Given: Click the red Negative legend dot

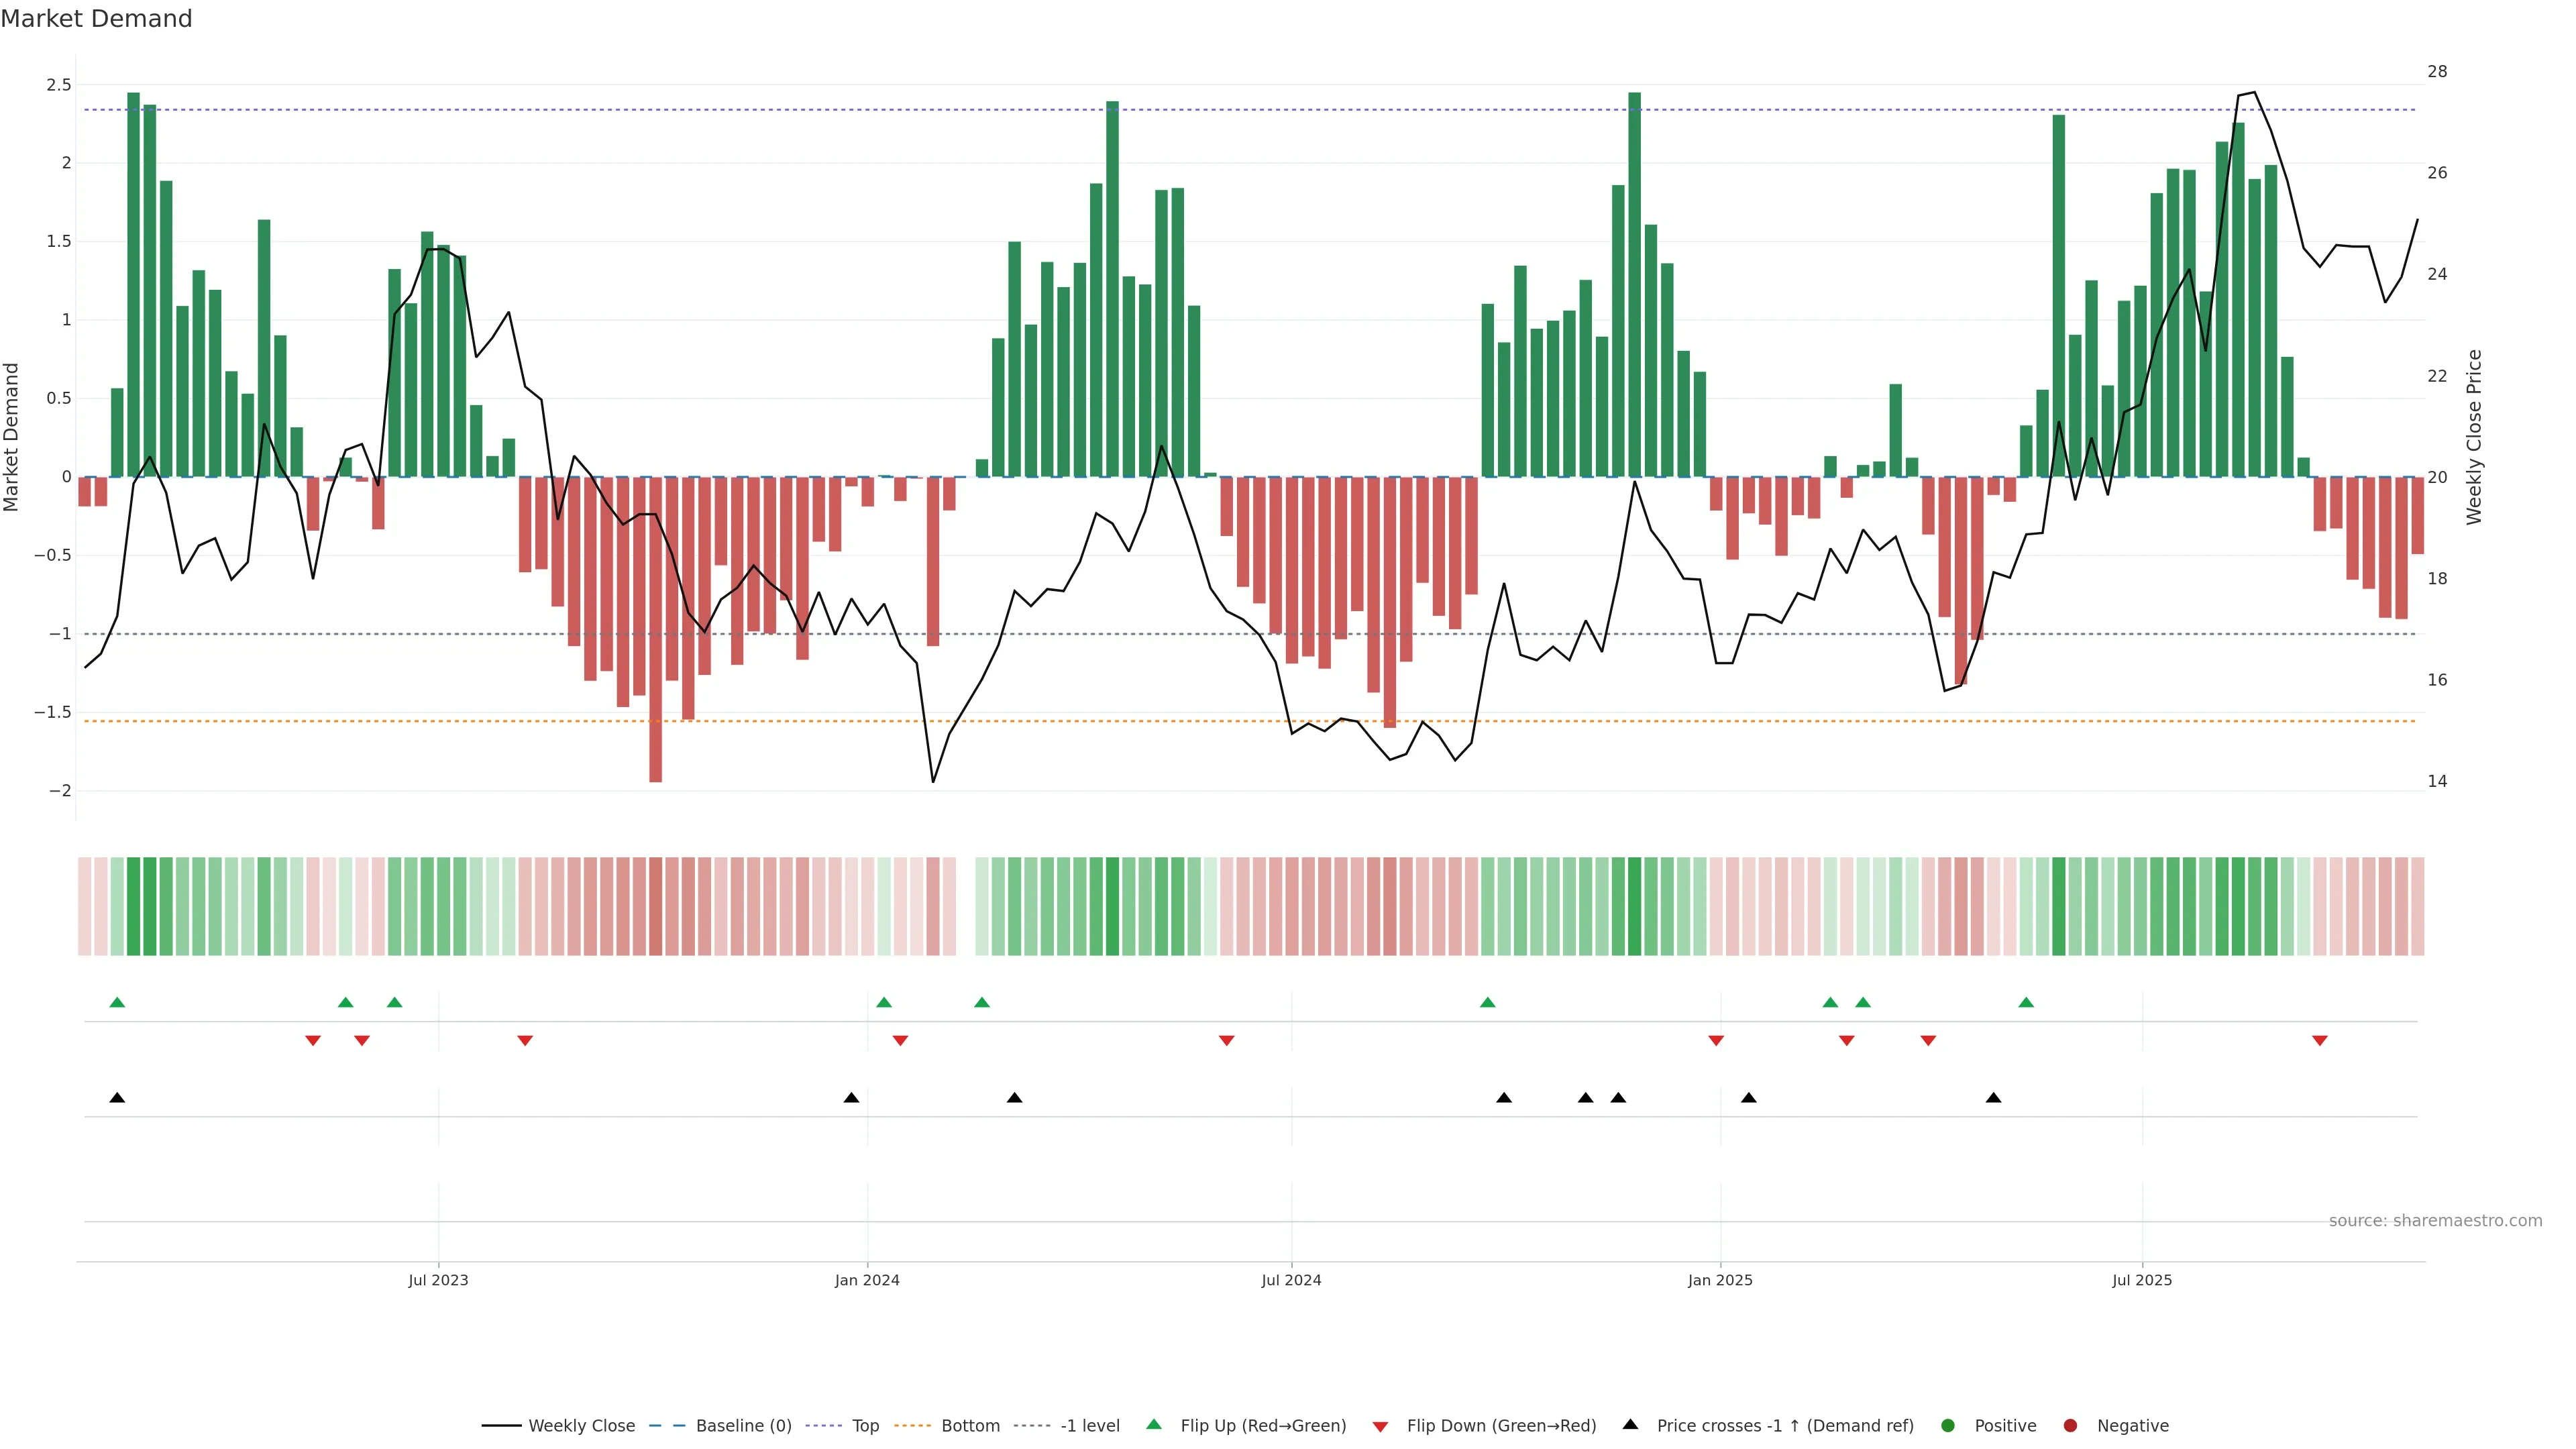Looking at the screenshot, I should [x=2070, y=1426].
